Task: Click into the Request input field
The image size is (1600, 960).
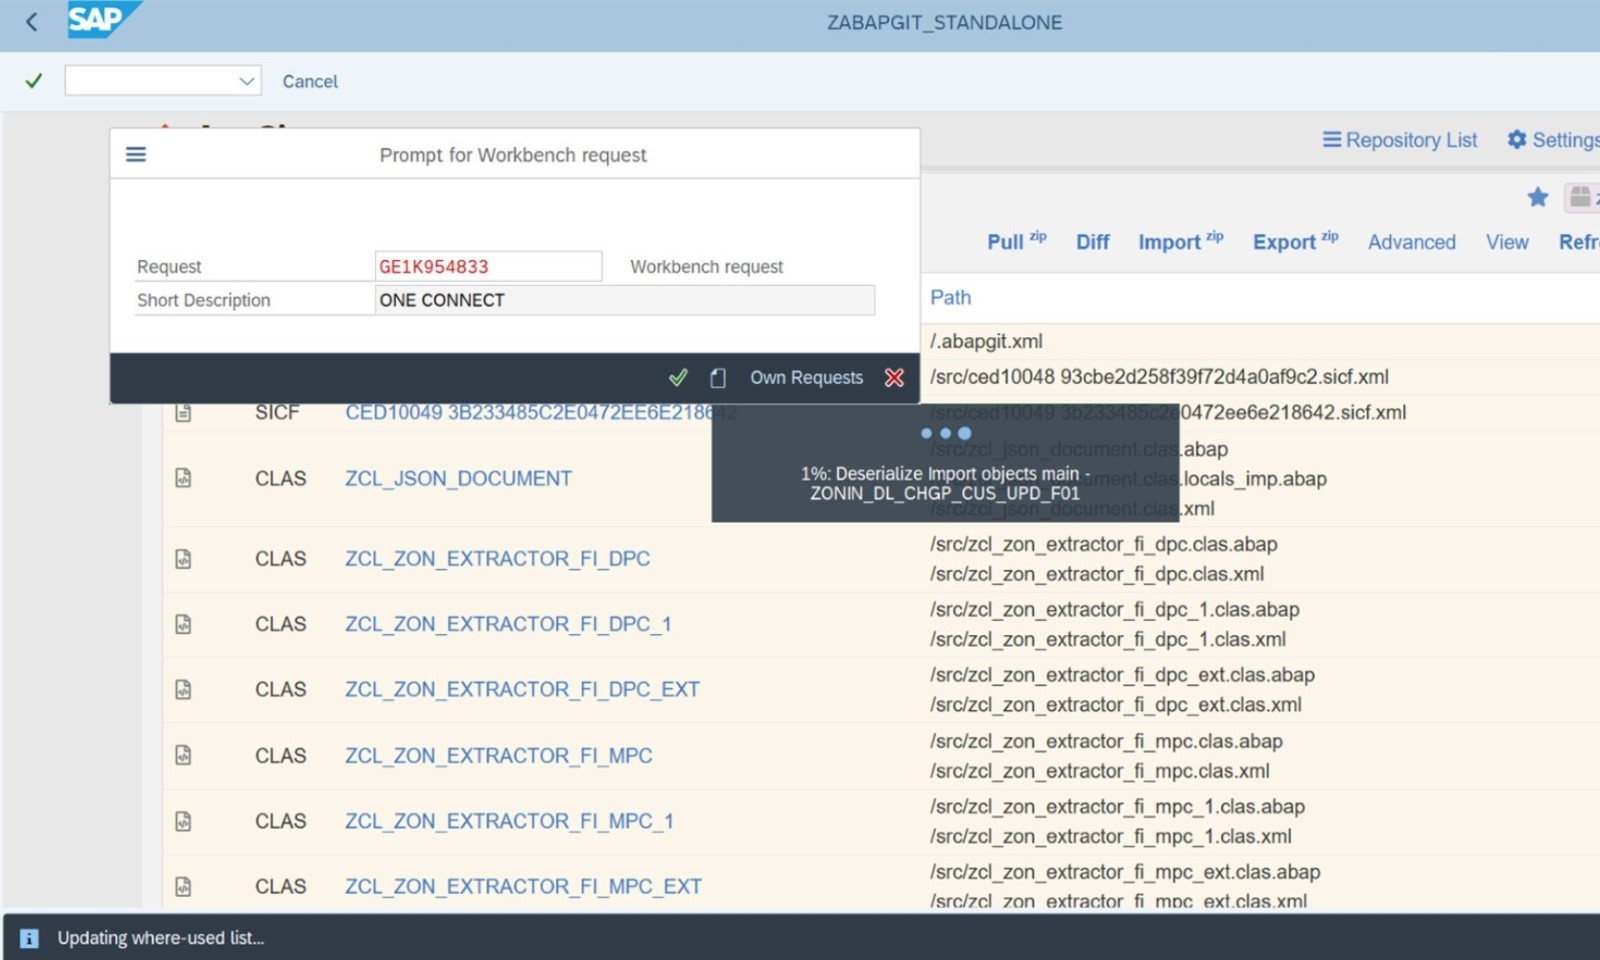Action: 488,267
